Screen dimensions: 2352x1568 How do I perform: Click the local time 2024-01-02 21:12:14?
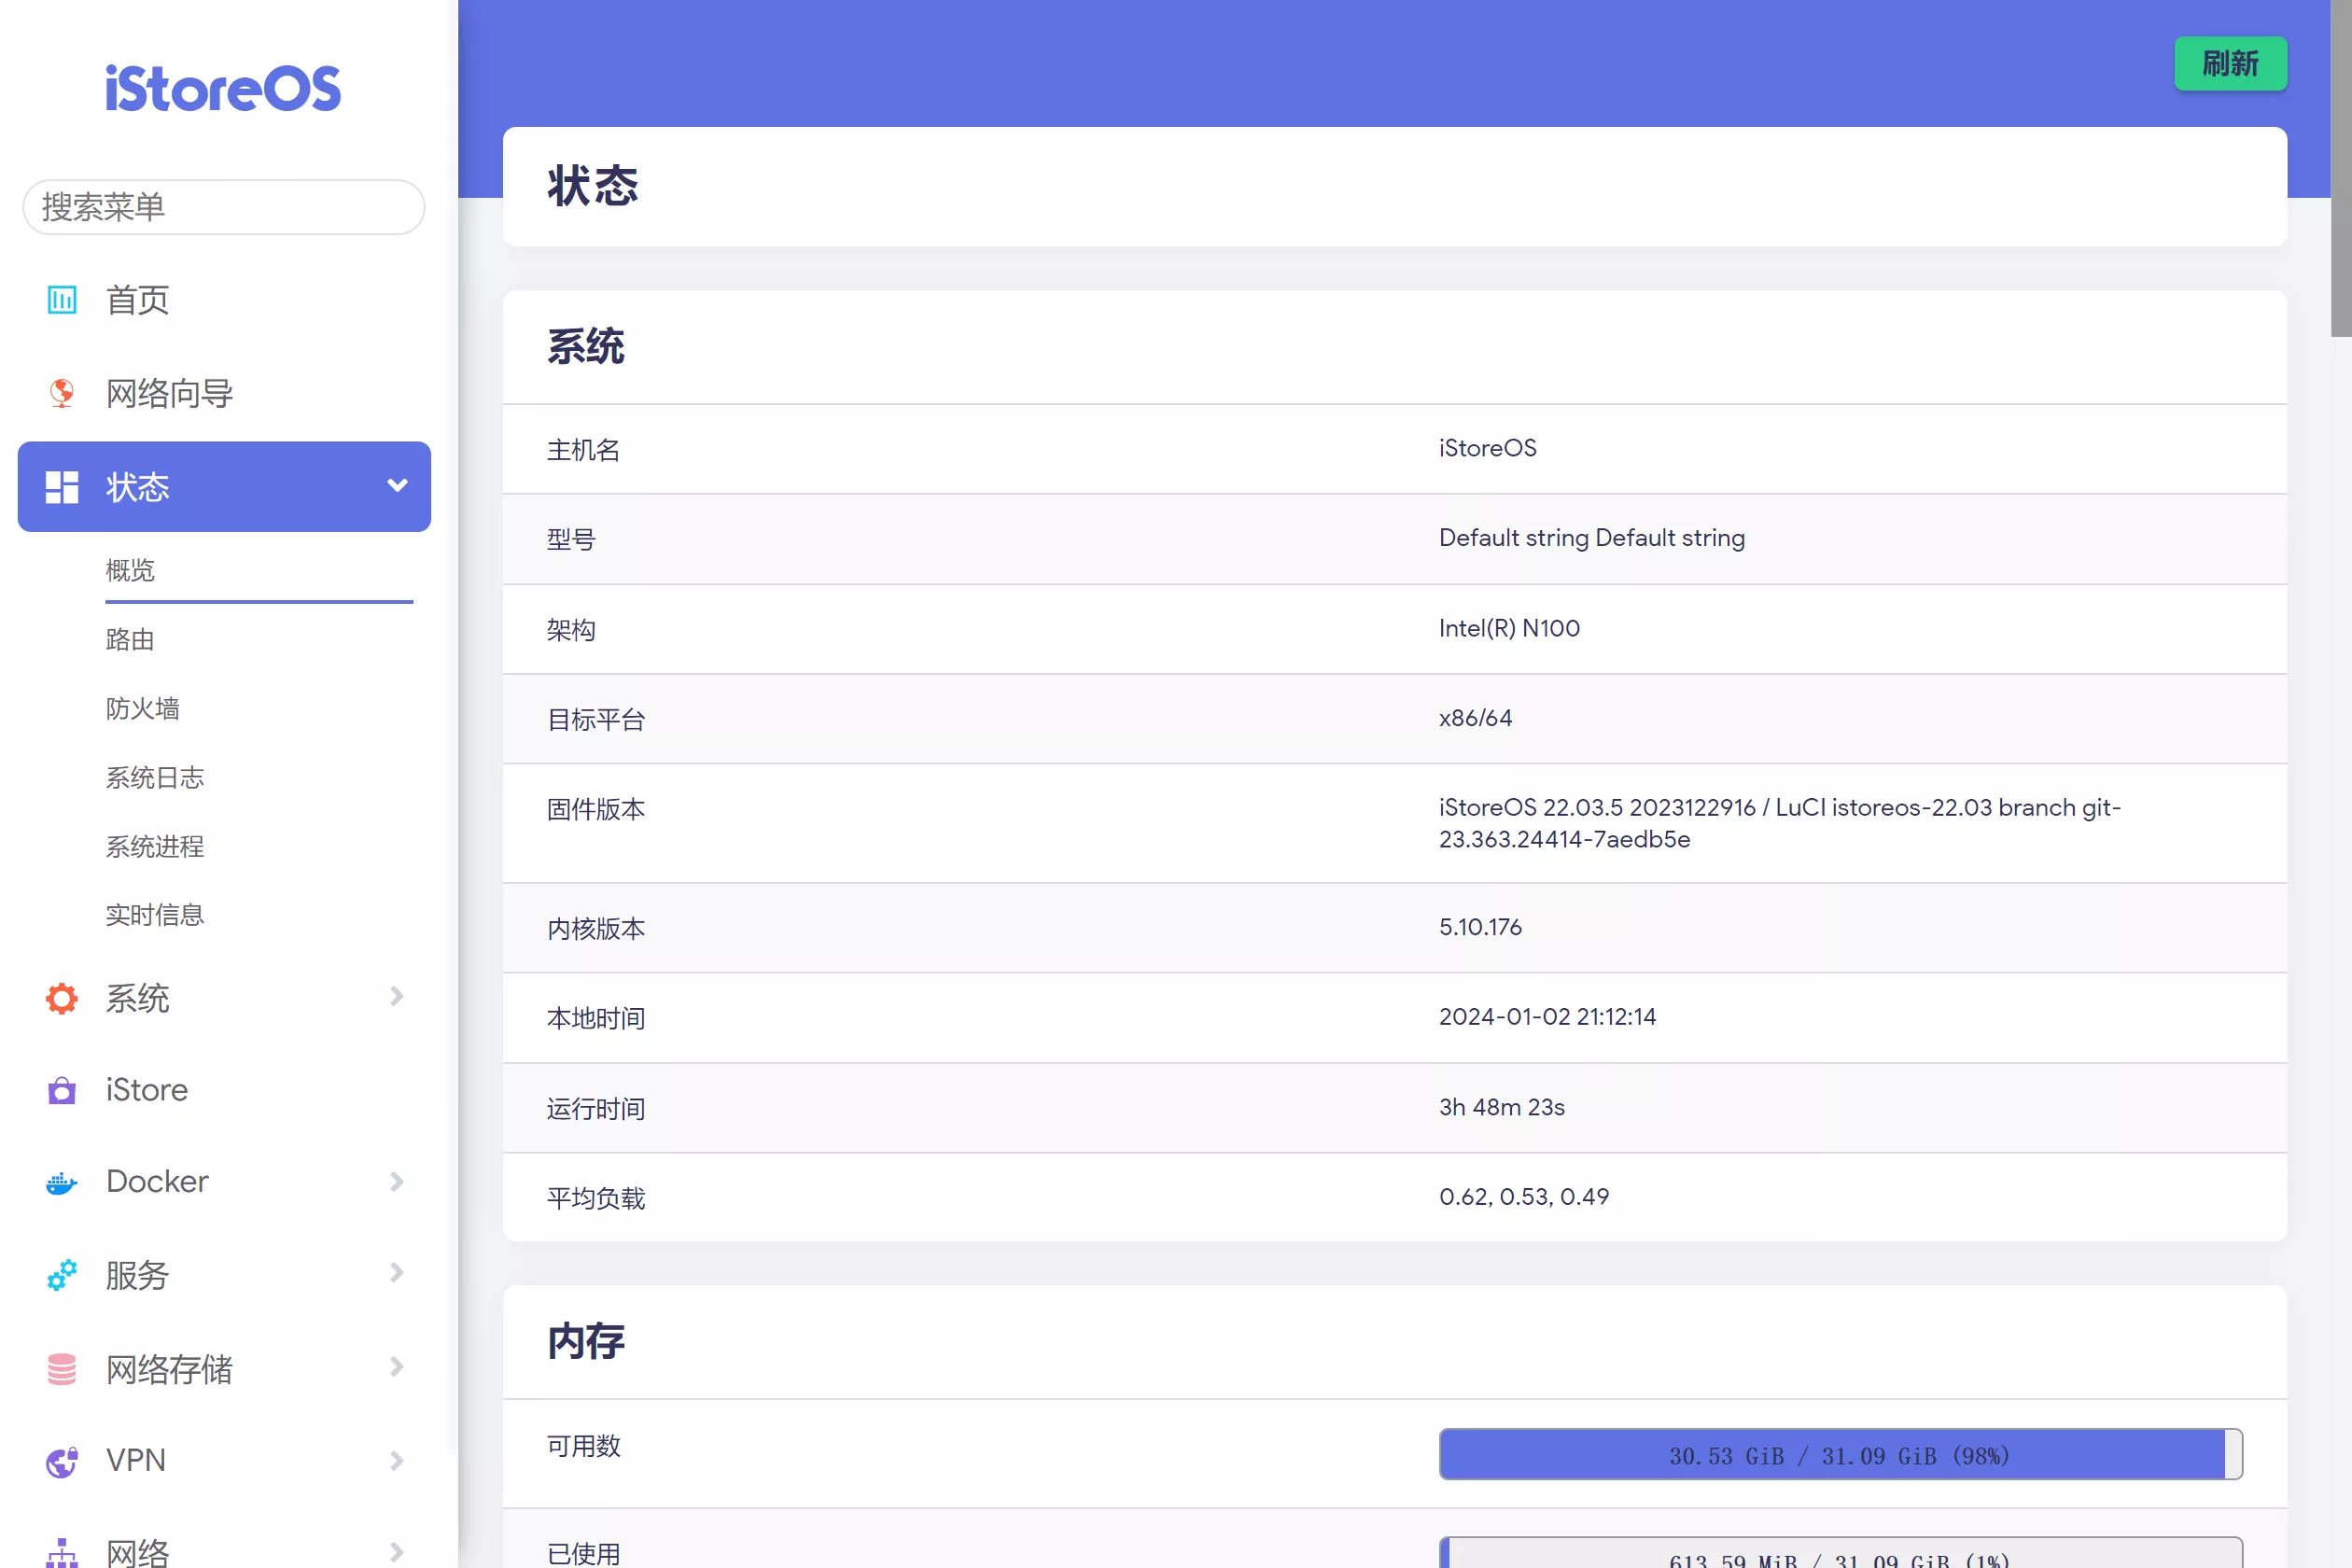[1547, 1017]
